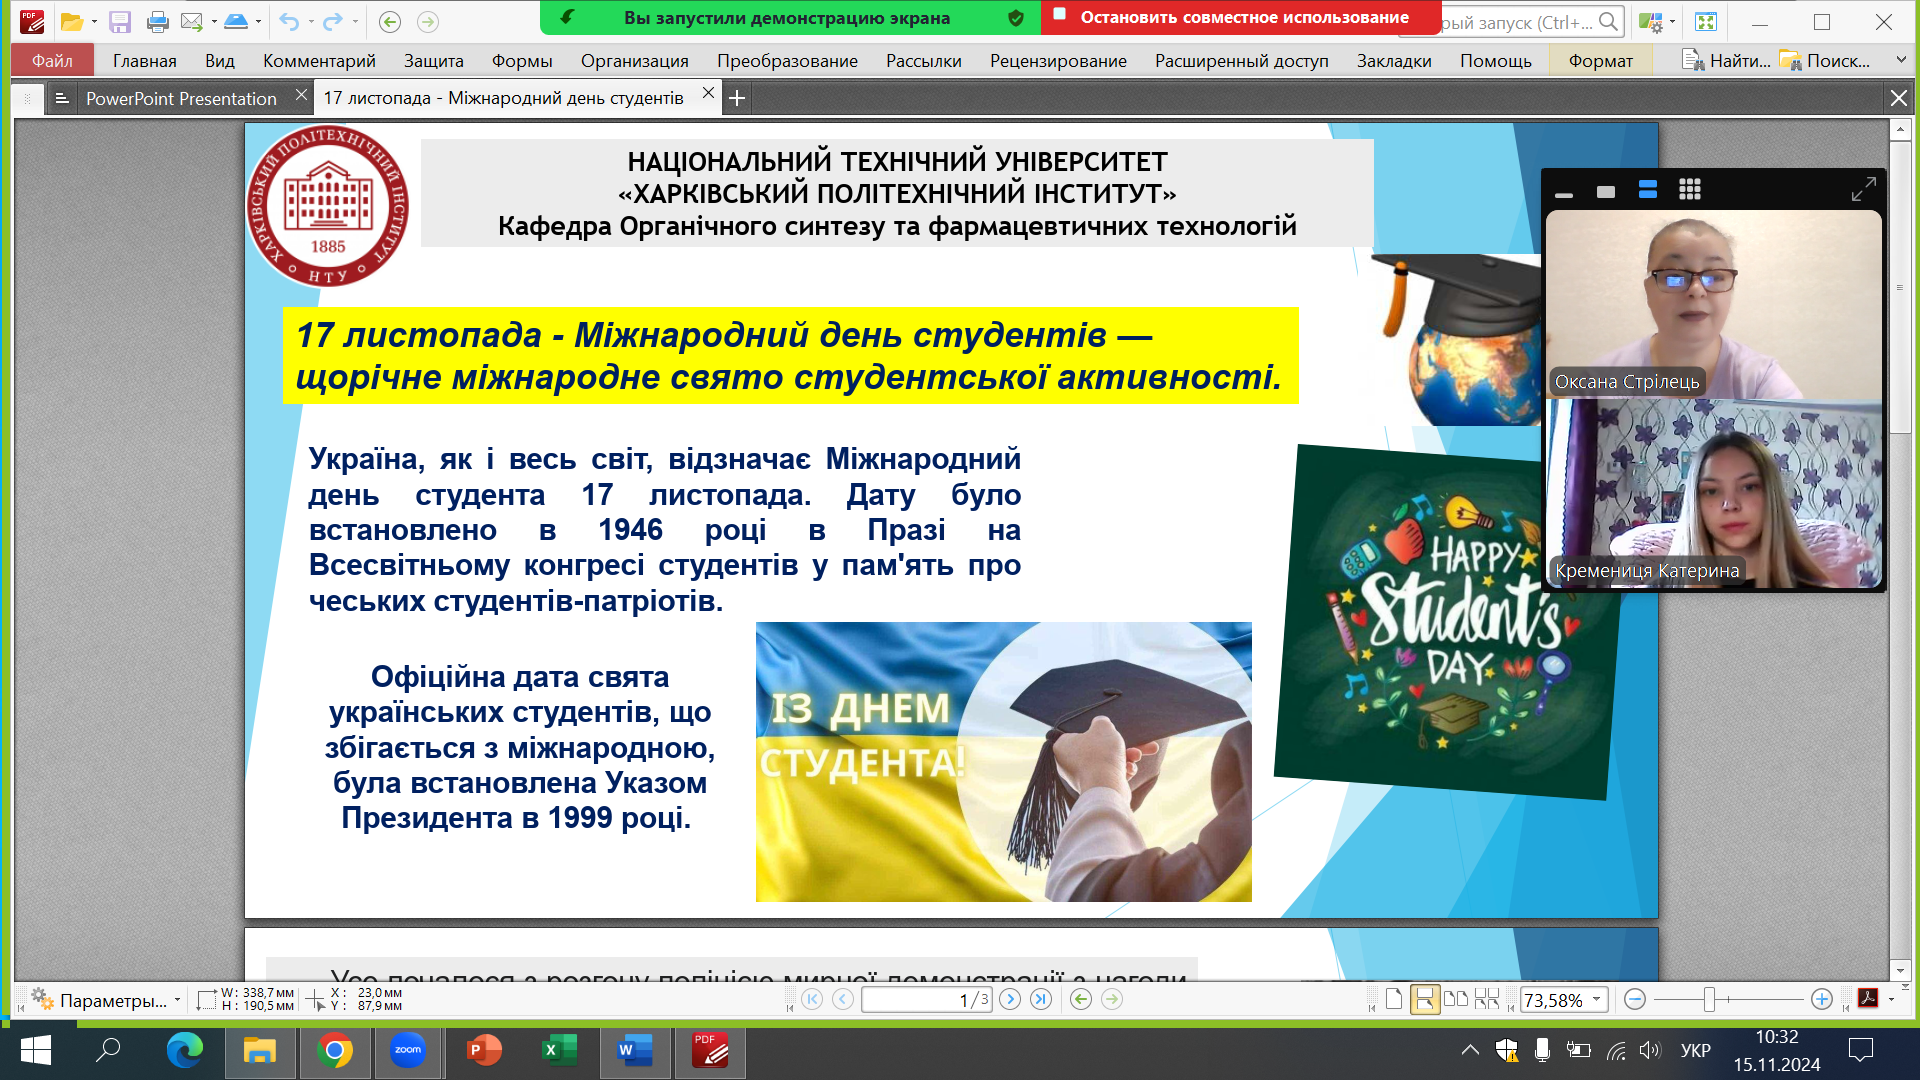Click the Open folder icon
Image resolution: width=1920 pixels, height=1080 pixels.
pyautogui.click(x=71, y=21)
